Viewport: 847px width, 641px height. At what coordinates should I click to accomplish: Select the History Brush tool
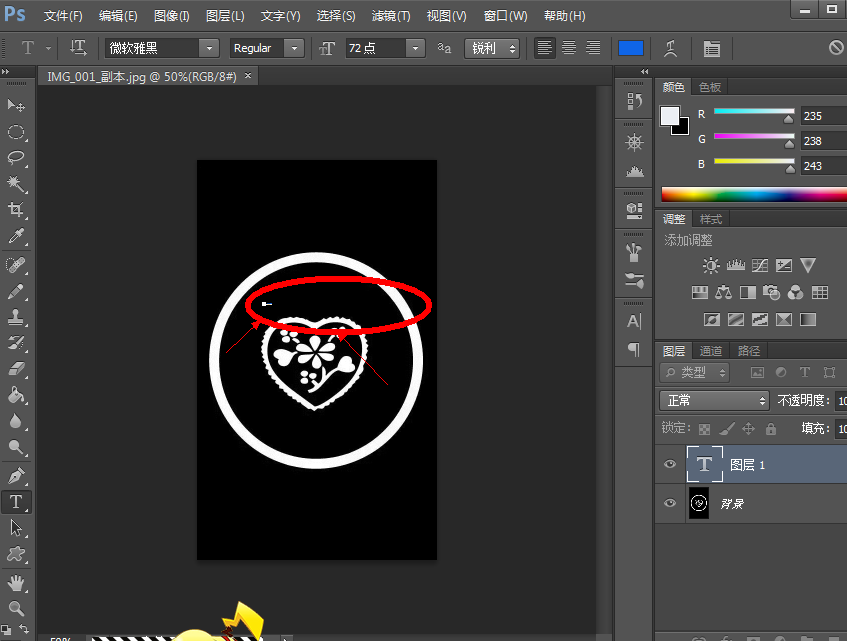tap(16, 343)
